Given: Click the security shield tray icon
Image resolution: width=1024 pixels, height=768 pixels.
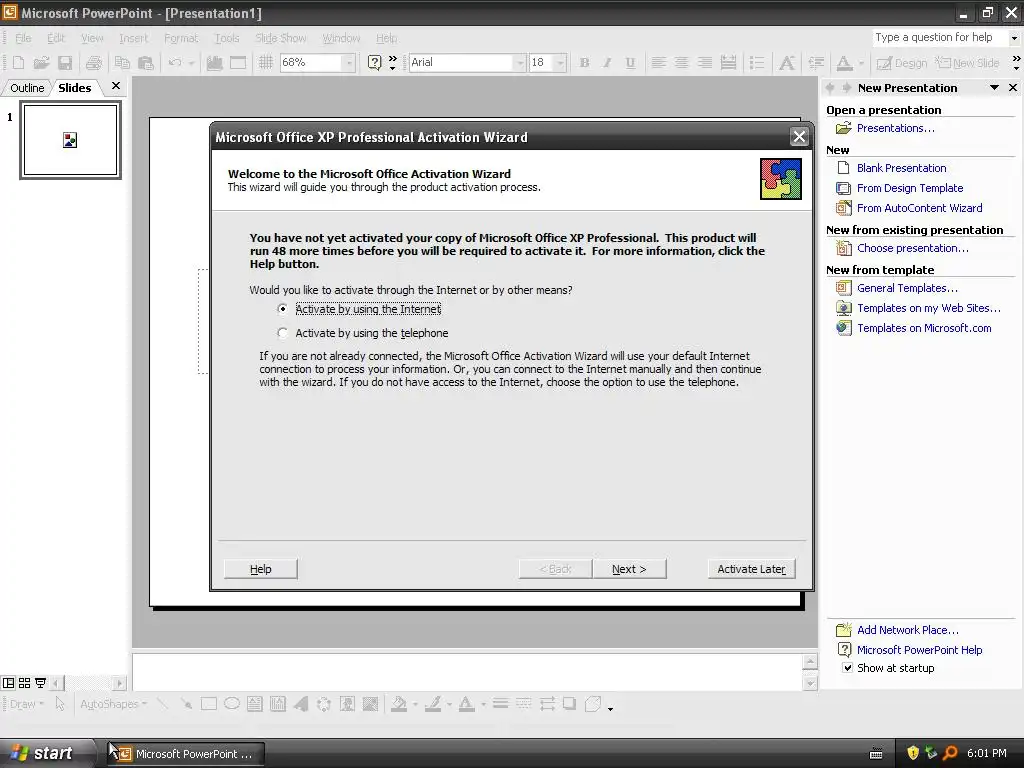Looking at the screenshot, I should tap(913, 753).
